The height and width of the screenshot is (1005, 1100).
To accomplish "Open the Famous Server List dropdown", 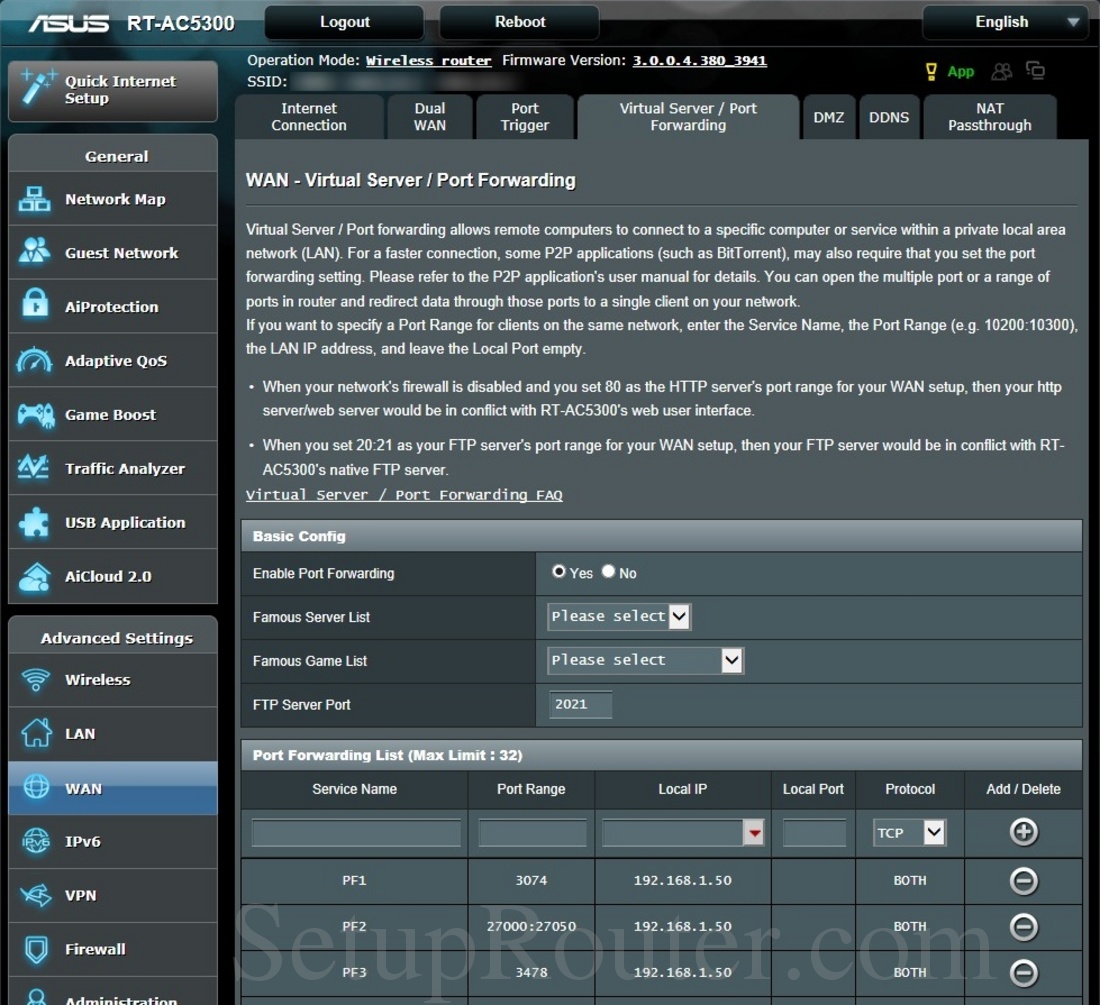I will point(619,616).
